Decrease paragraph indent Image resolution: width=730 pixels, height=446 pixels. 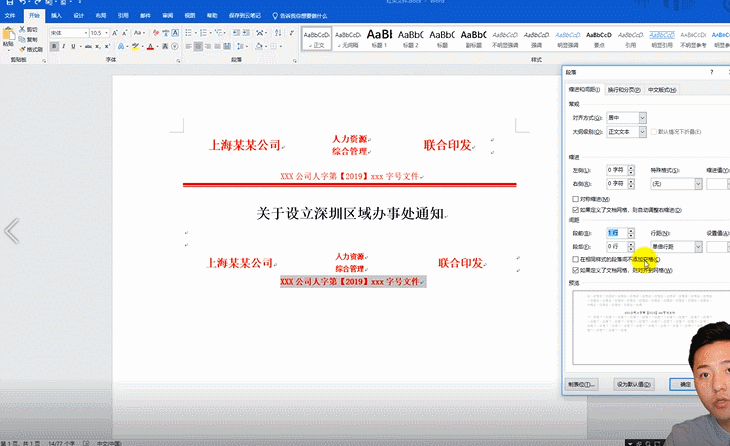(x=236, y=33)
